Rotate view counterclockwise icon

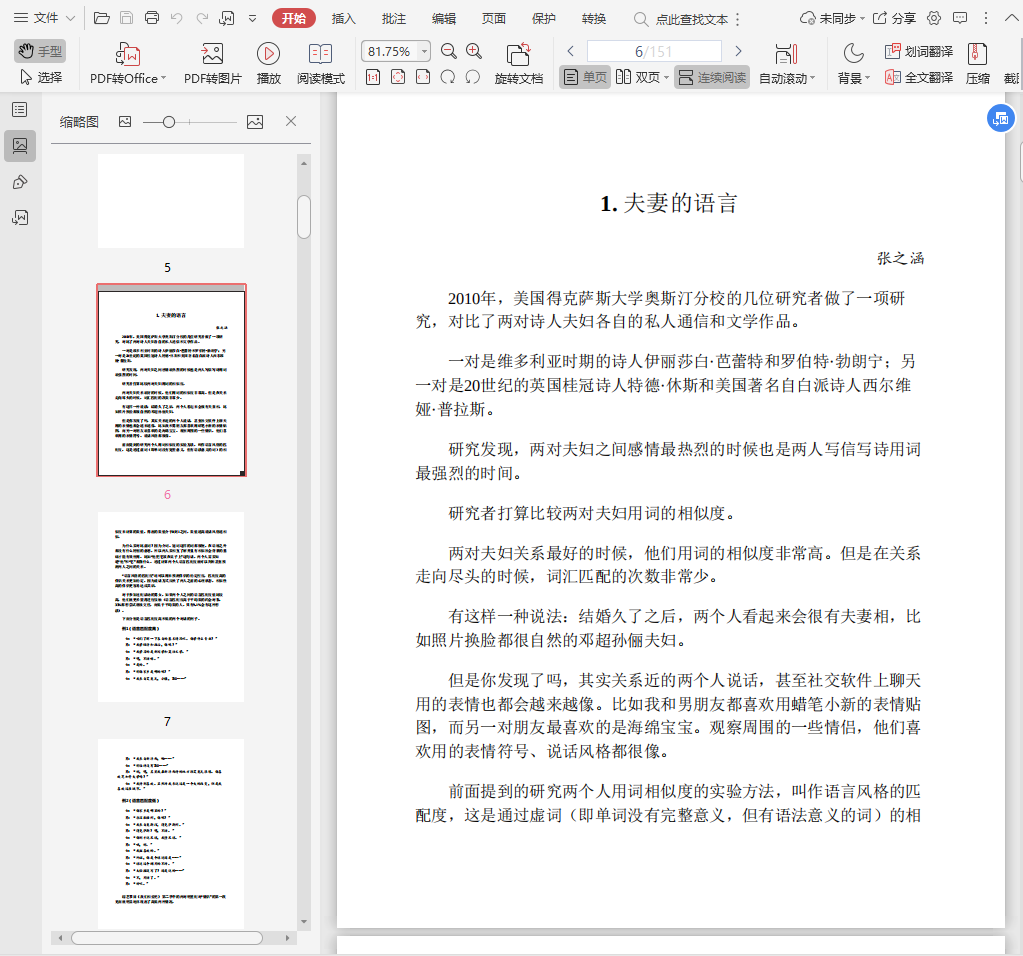pos(473,77)
